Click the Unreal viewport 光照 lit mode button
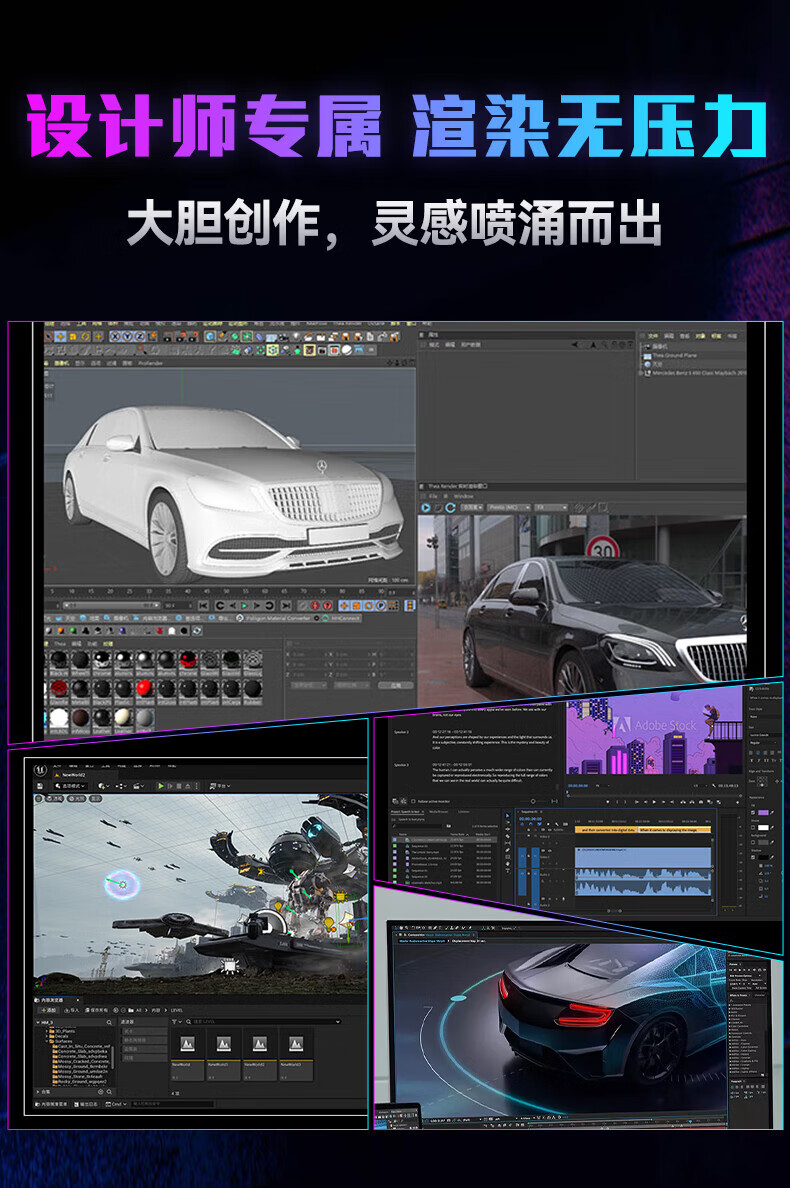 tap(77, 799)
